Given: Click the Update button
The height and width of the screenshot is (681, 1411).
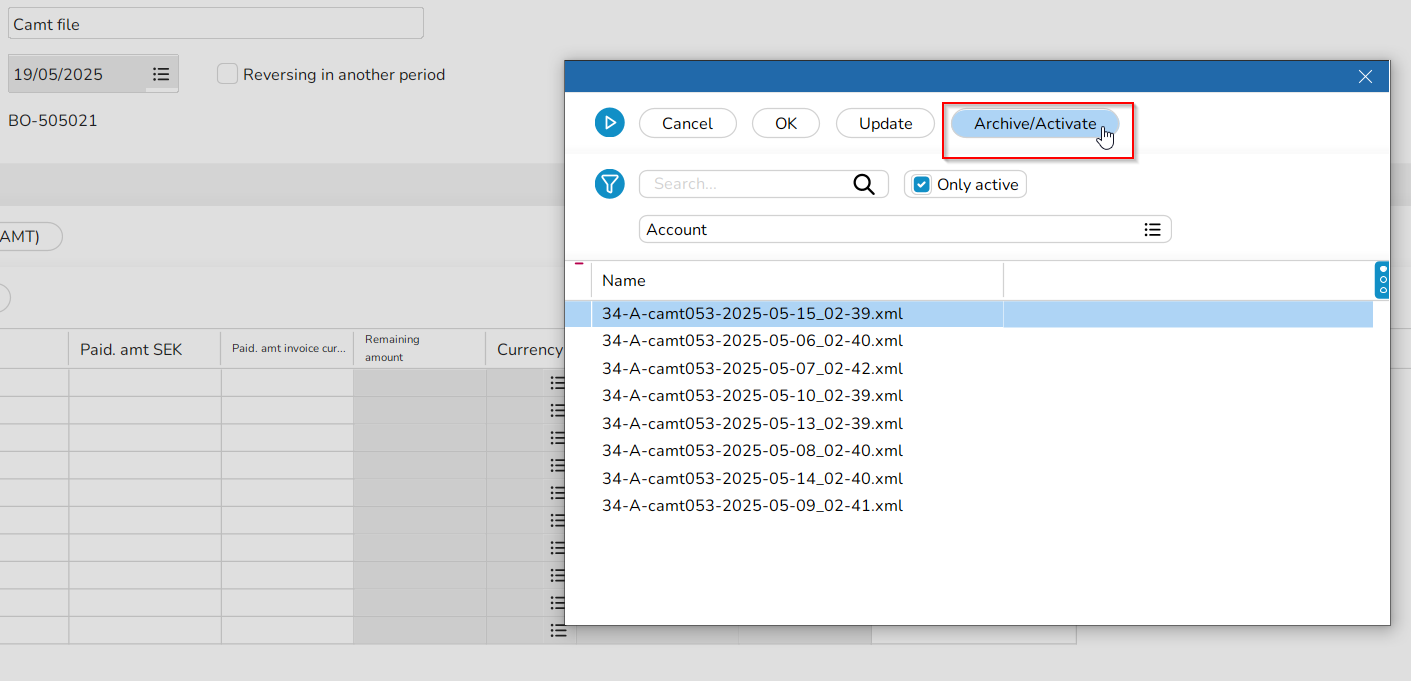Looking at the screenshot, I should click(885, 123).
